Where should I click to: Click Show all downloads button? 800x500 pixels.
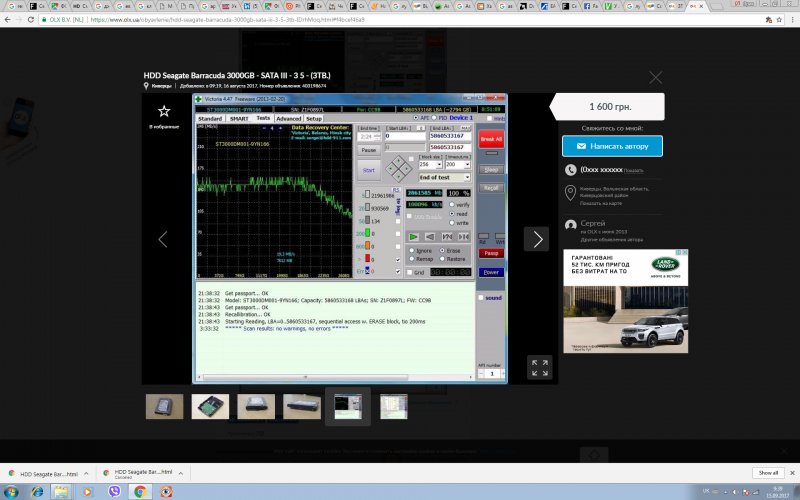(767, 472)
